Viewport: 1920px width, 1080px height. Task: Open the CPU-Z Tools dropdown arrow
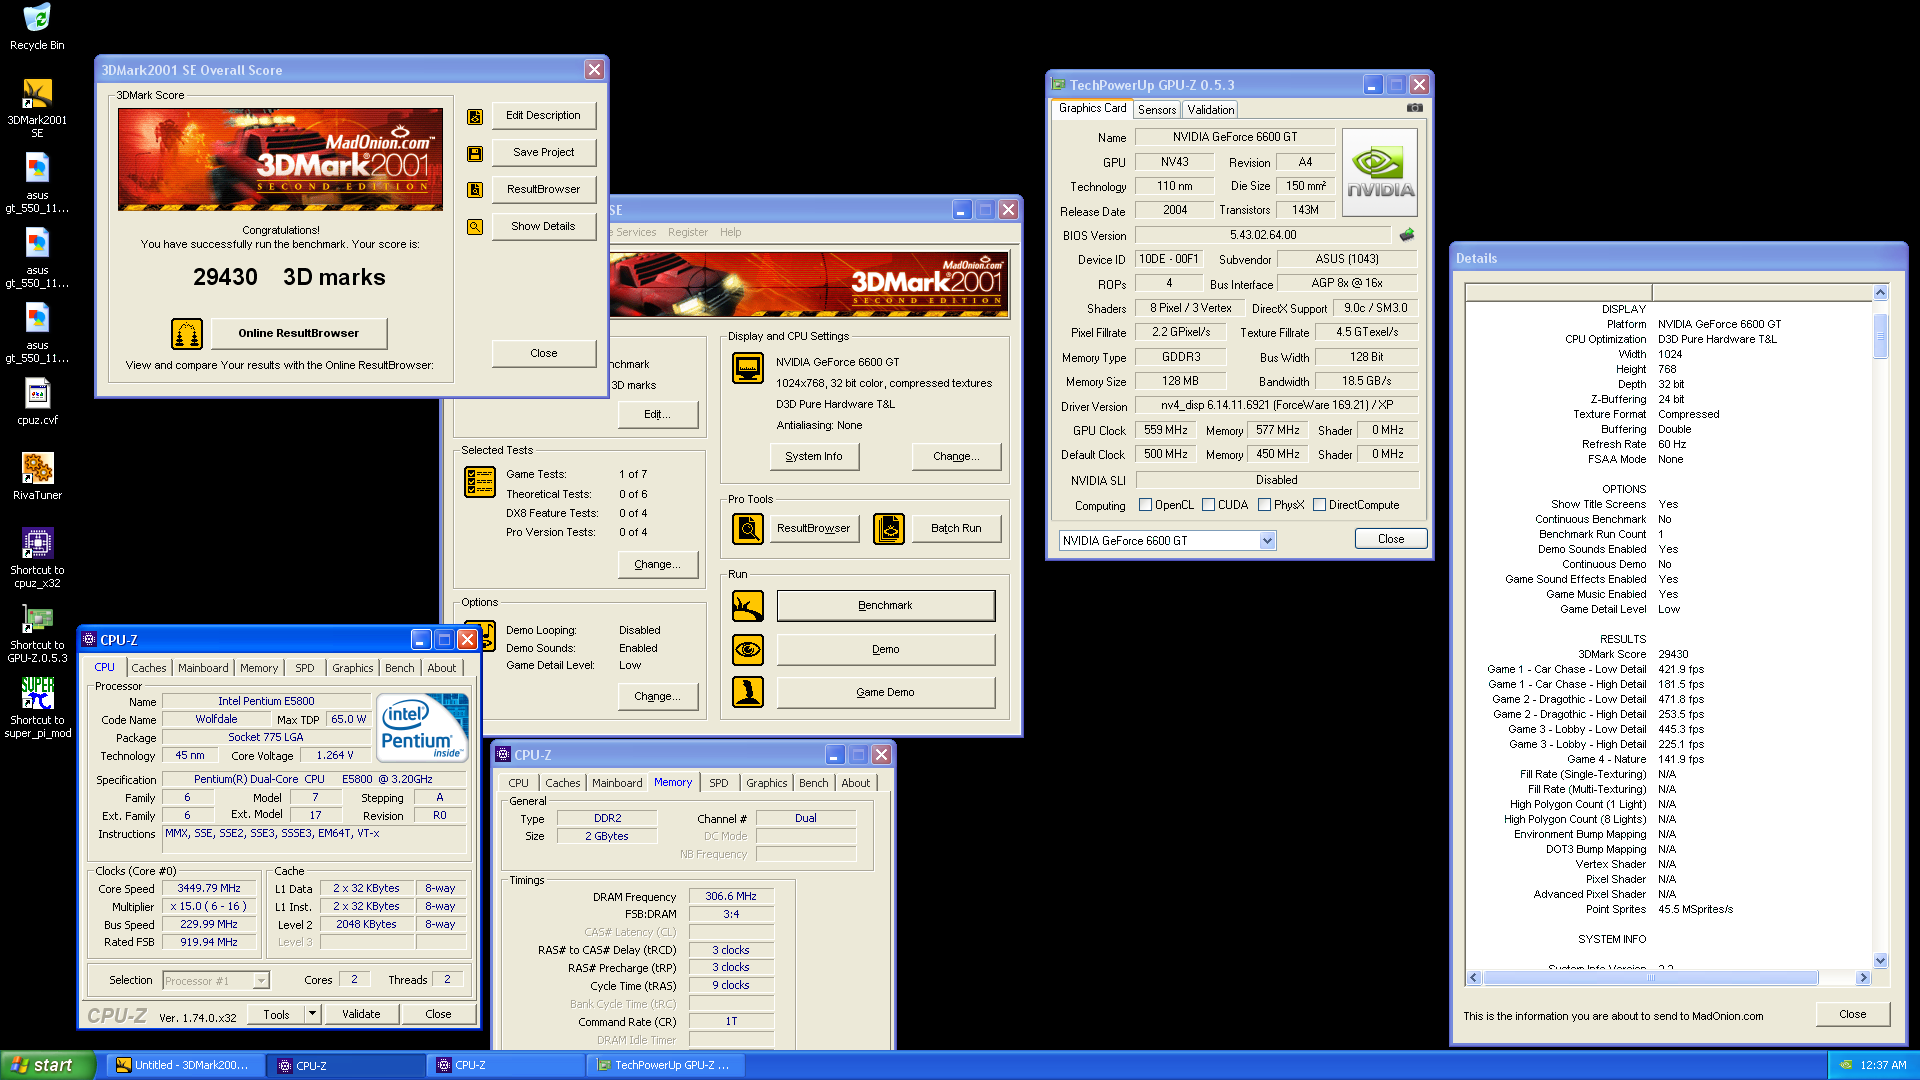(312, 1014)
